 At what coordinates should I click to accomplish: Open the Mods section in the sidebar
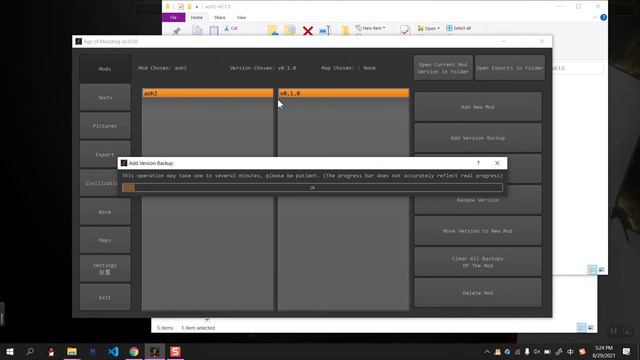click(105, 69)
